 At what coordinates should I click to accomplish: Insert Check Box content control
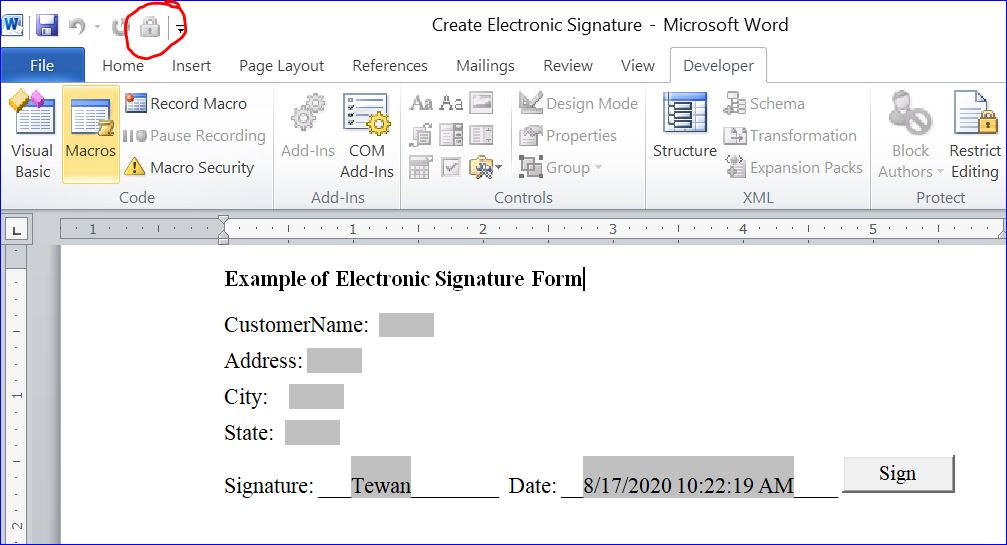pyautogui.click(x=451, y=168)
